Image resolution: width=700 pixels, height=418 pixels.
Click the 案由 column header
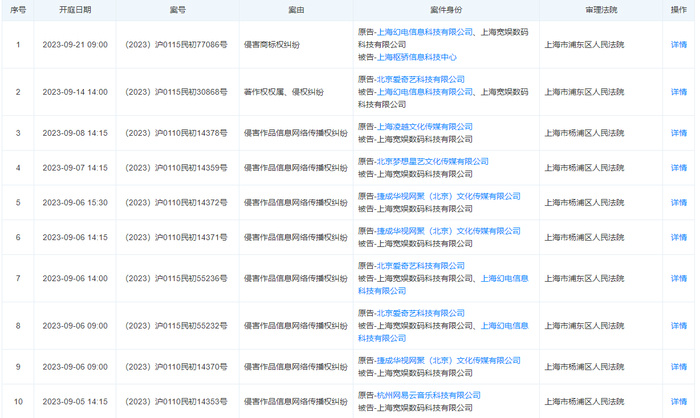(x=296, y=10)
